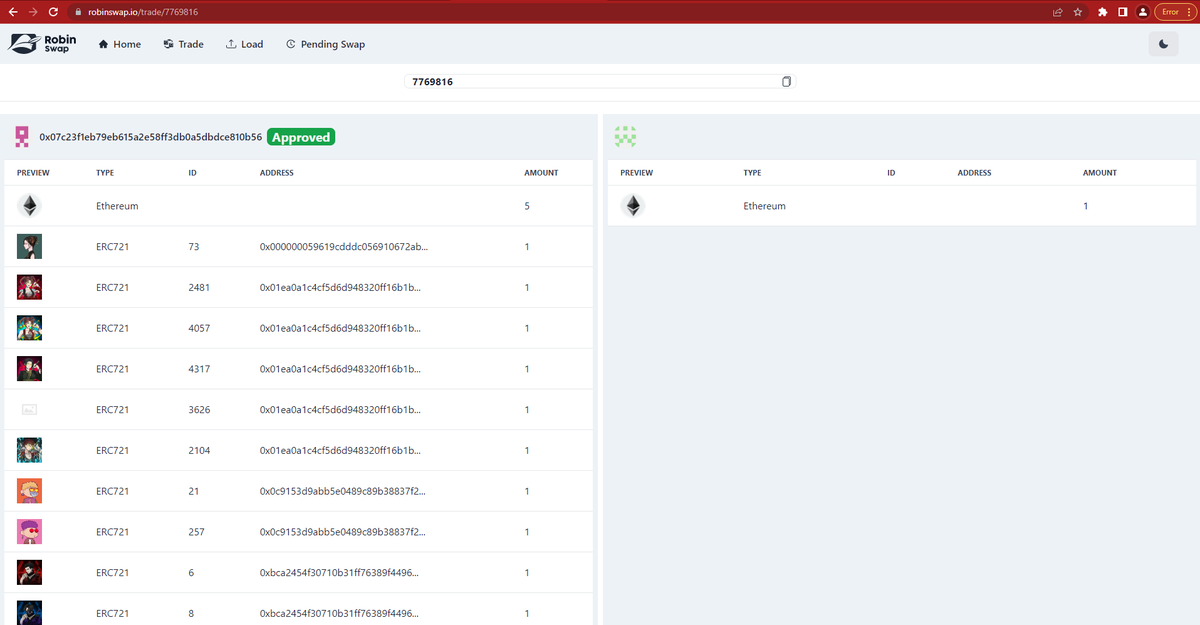Screen dimensions: 1200x625
Task: Click the pink identicon avatar
Action: pyautogui.click(x=22, y=136)
